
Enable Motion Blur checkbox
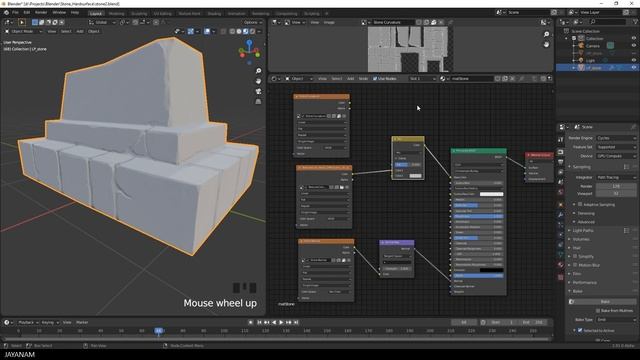click(x=575, y=265)
